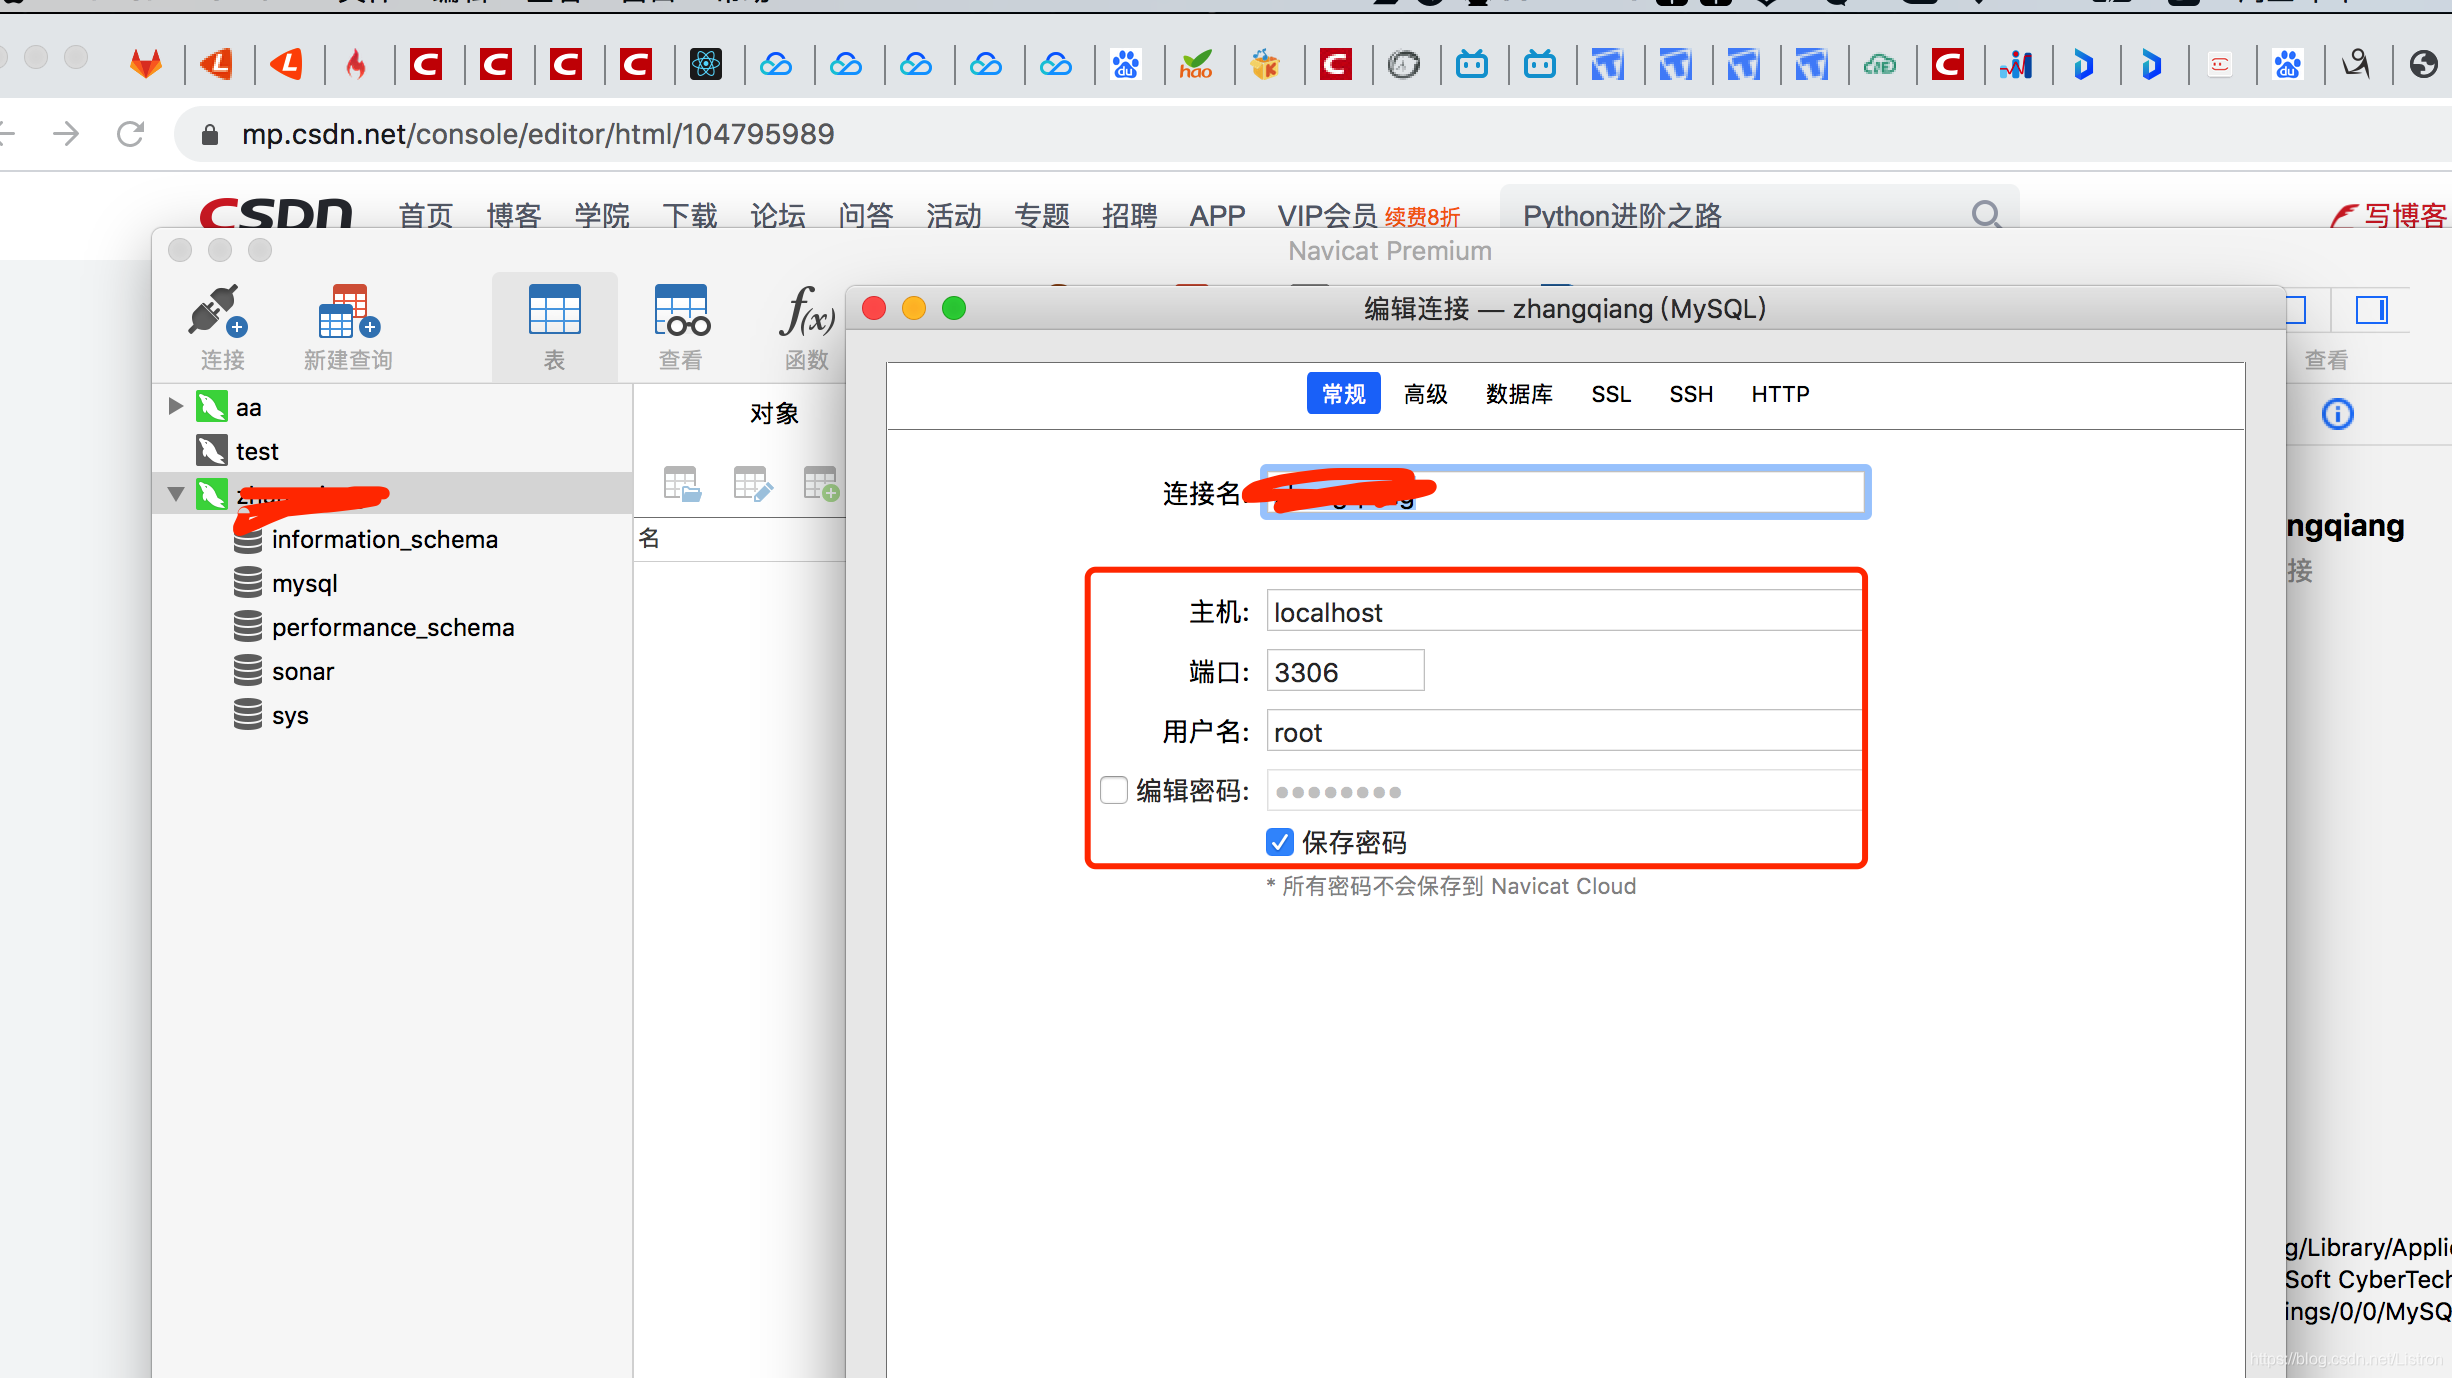Click the browser address bar URL

538,134
